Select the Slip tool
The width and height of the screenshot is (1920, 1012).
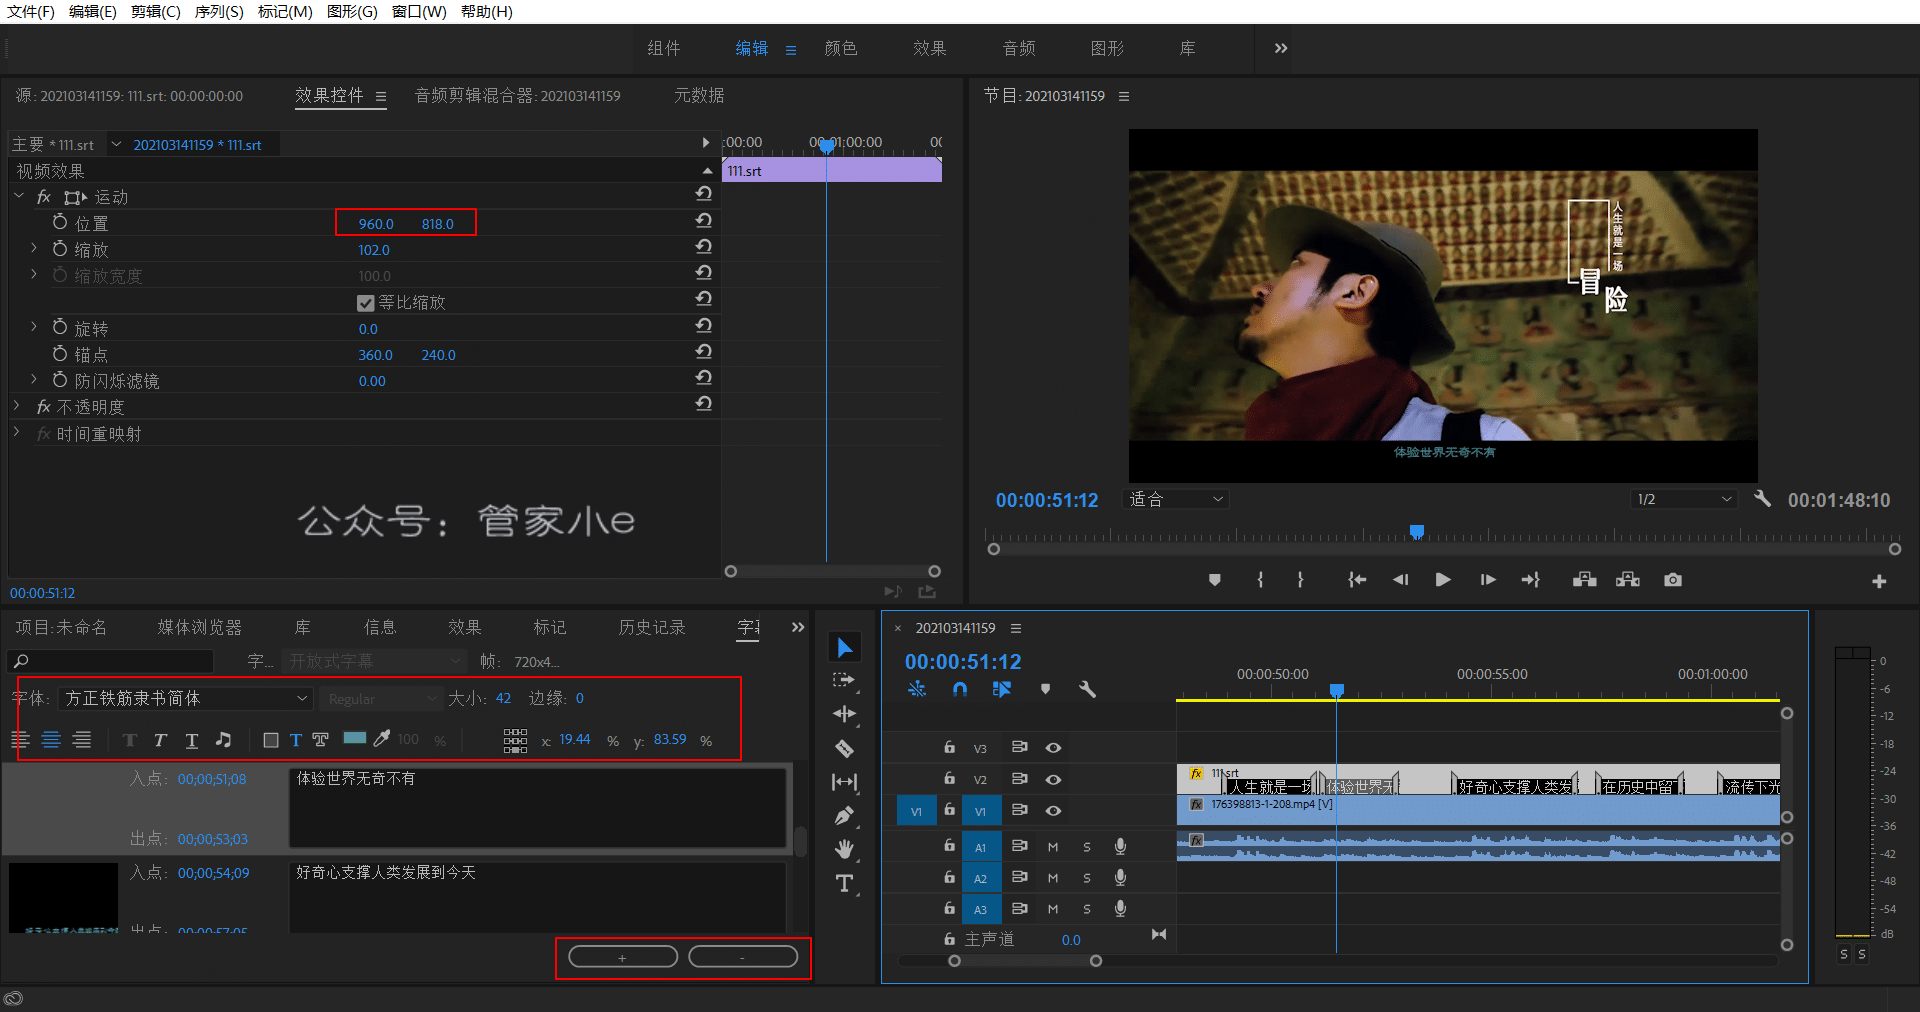pos(845,782)
